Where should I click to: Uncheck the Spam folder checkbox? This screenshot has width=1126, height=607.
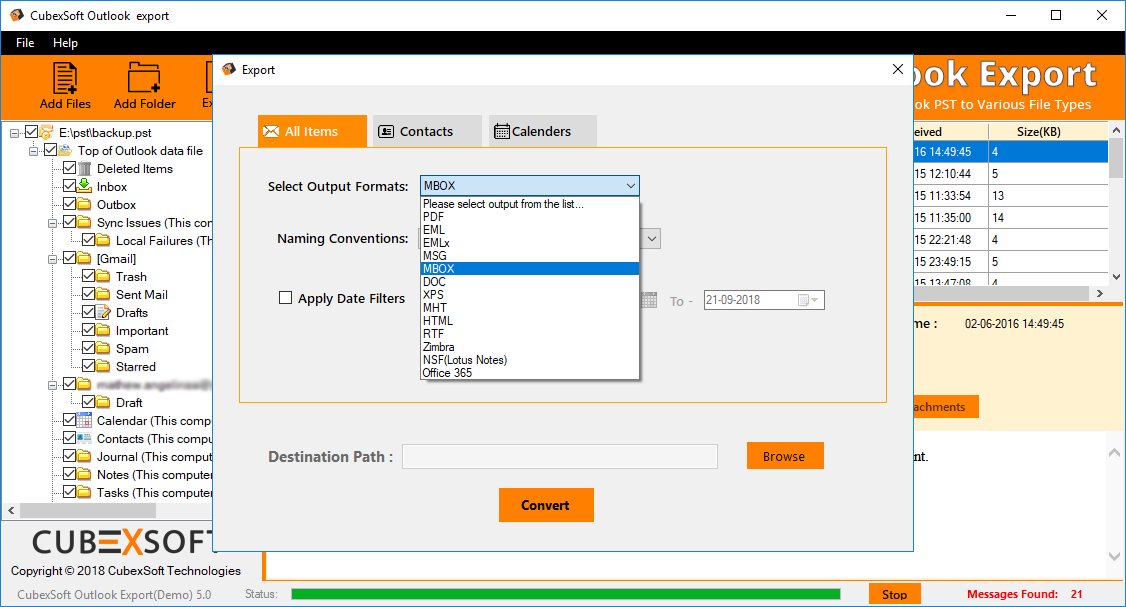click(88, 349)
